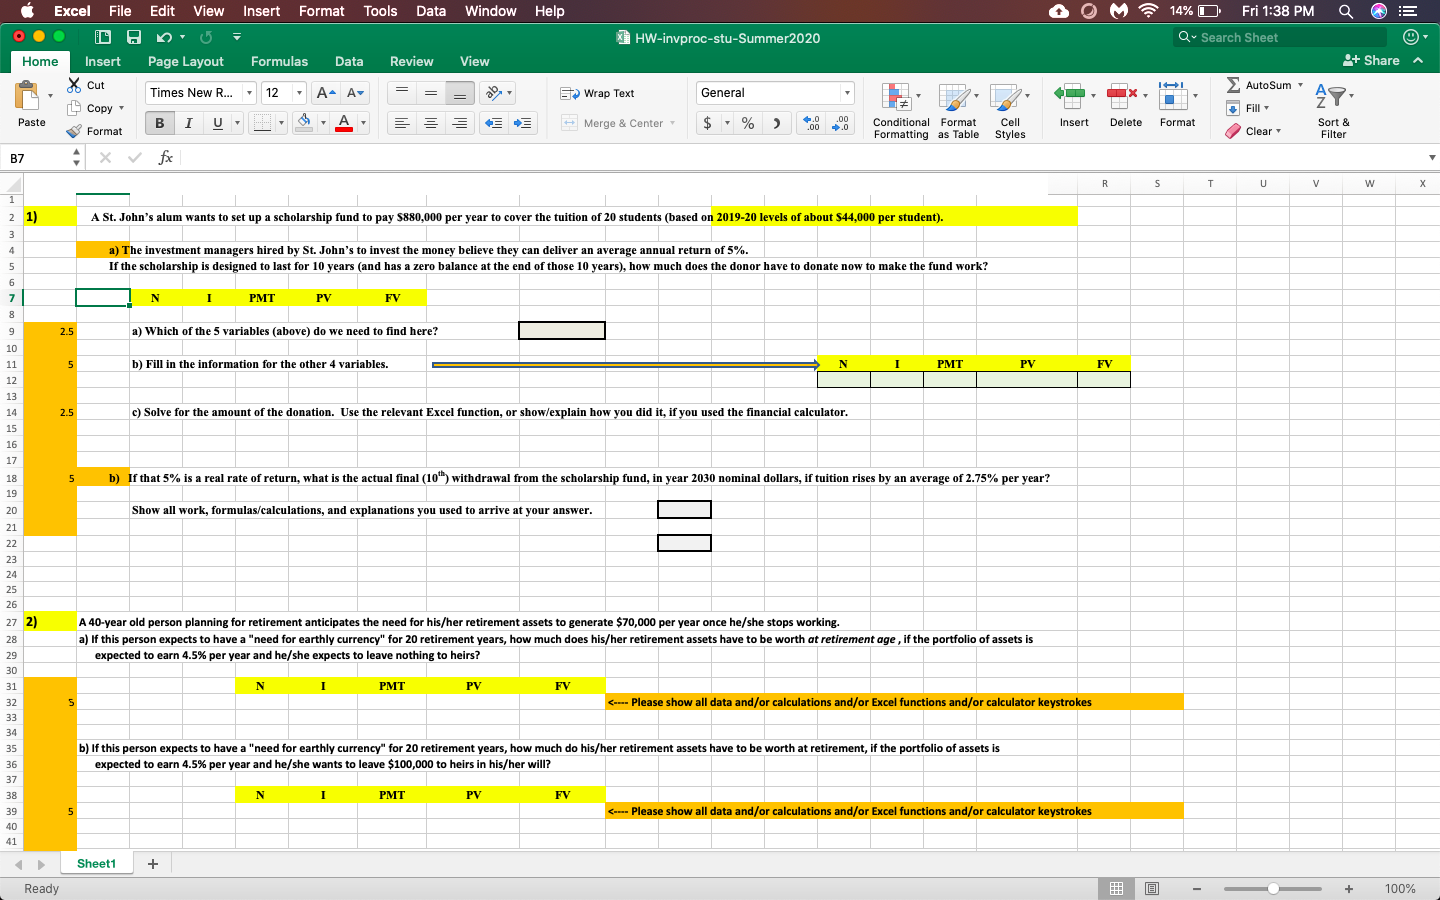The height and width of the screenshot is (900, 1440).
Task: Switch to the Formulas ribbon tab
Action: tap(279, 61)
